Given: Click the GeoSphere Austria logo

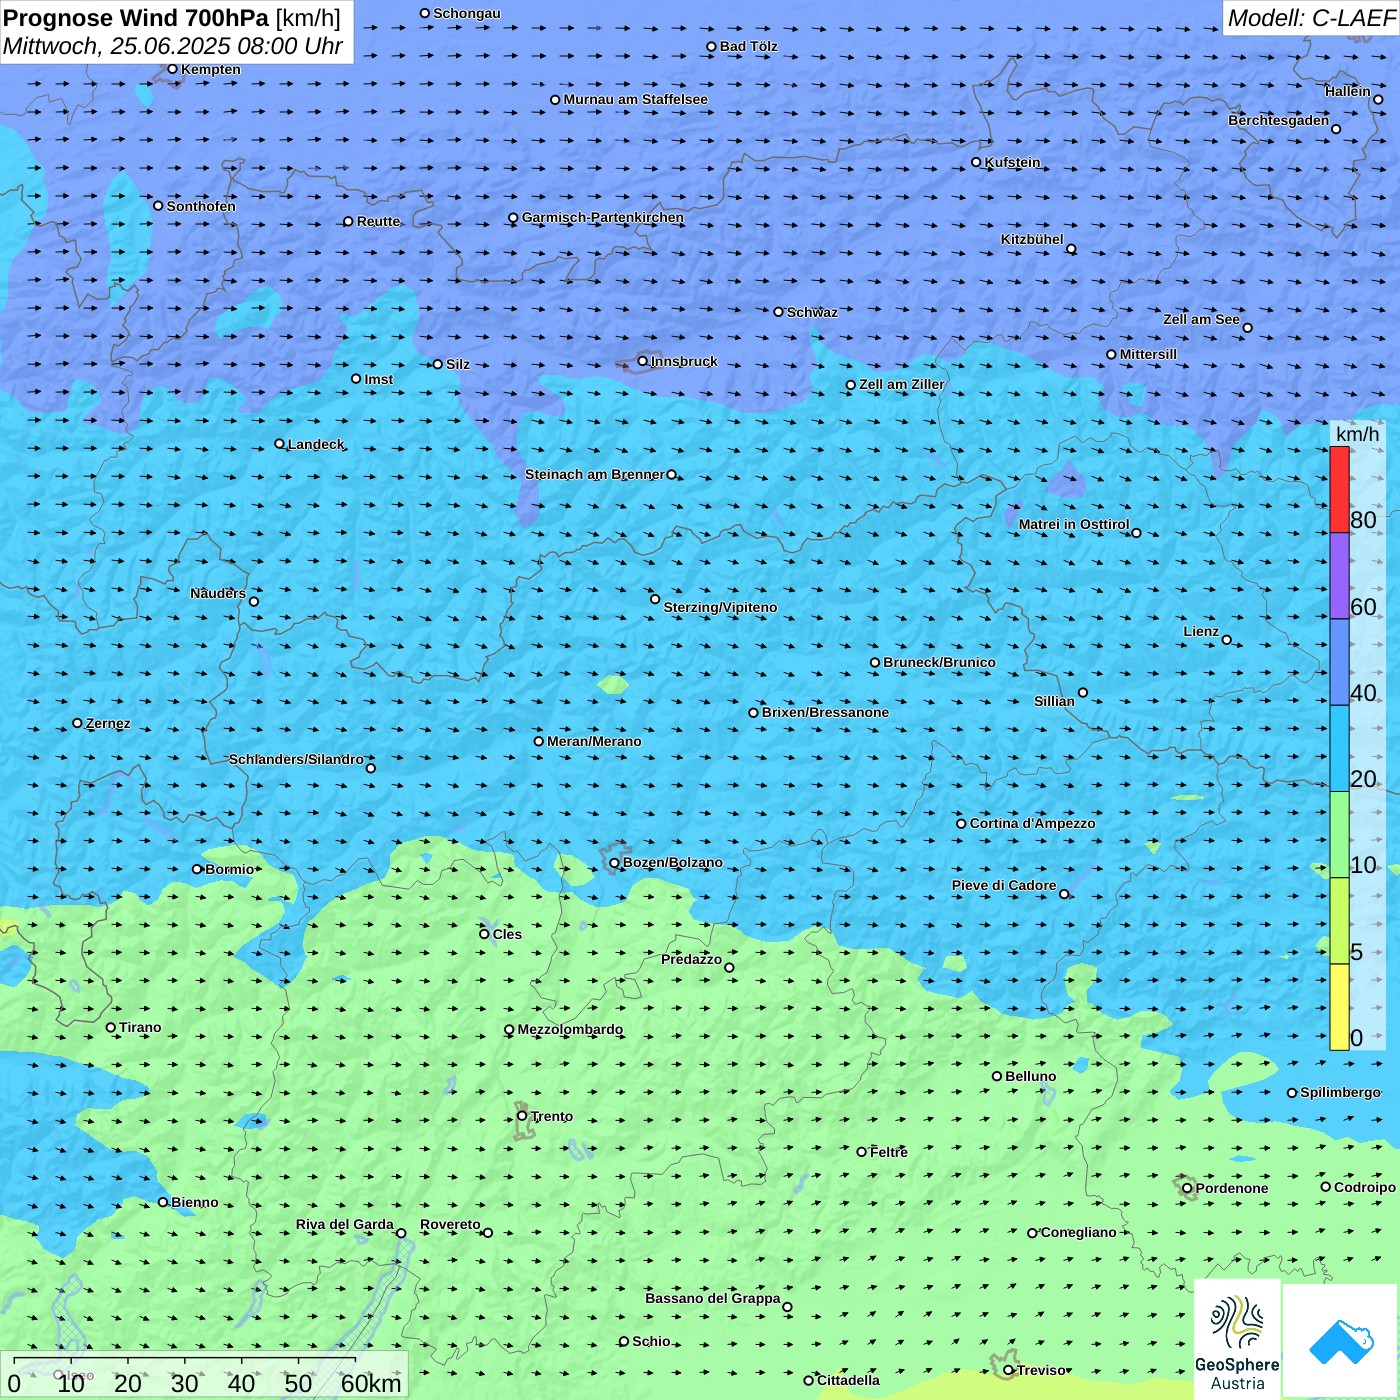Looking at the screenshot, I should tap(1237, 1339).
